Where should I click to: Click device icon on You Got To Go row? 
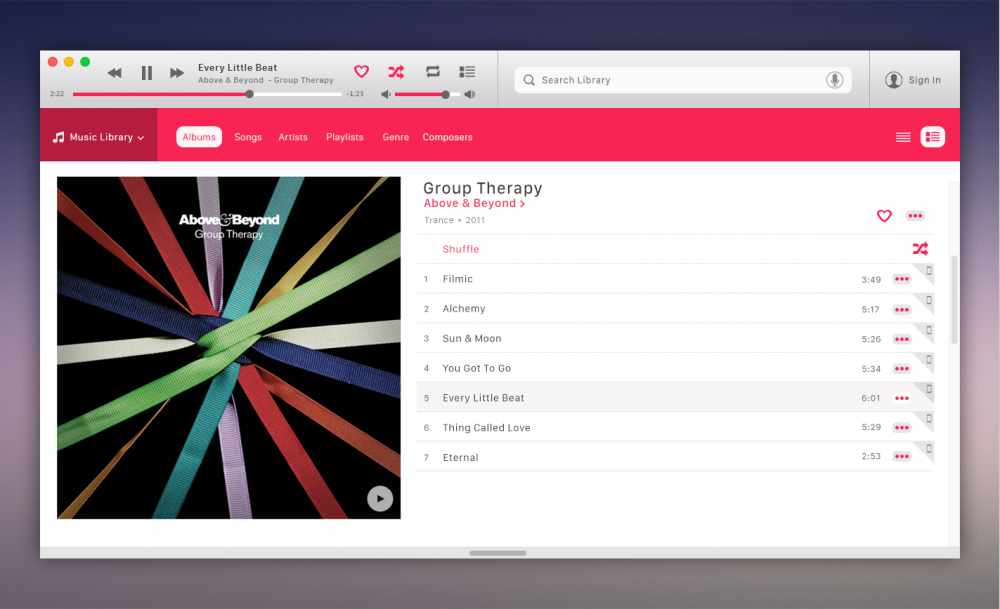click(929, 360)
